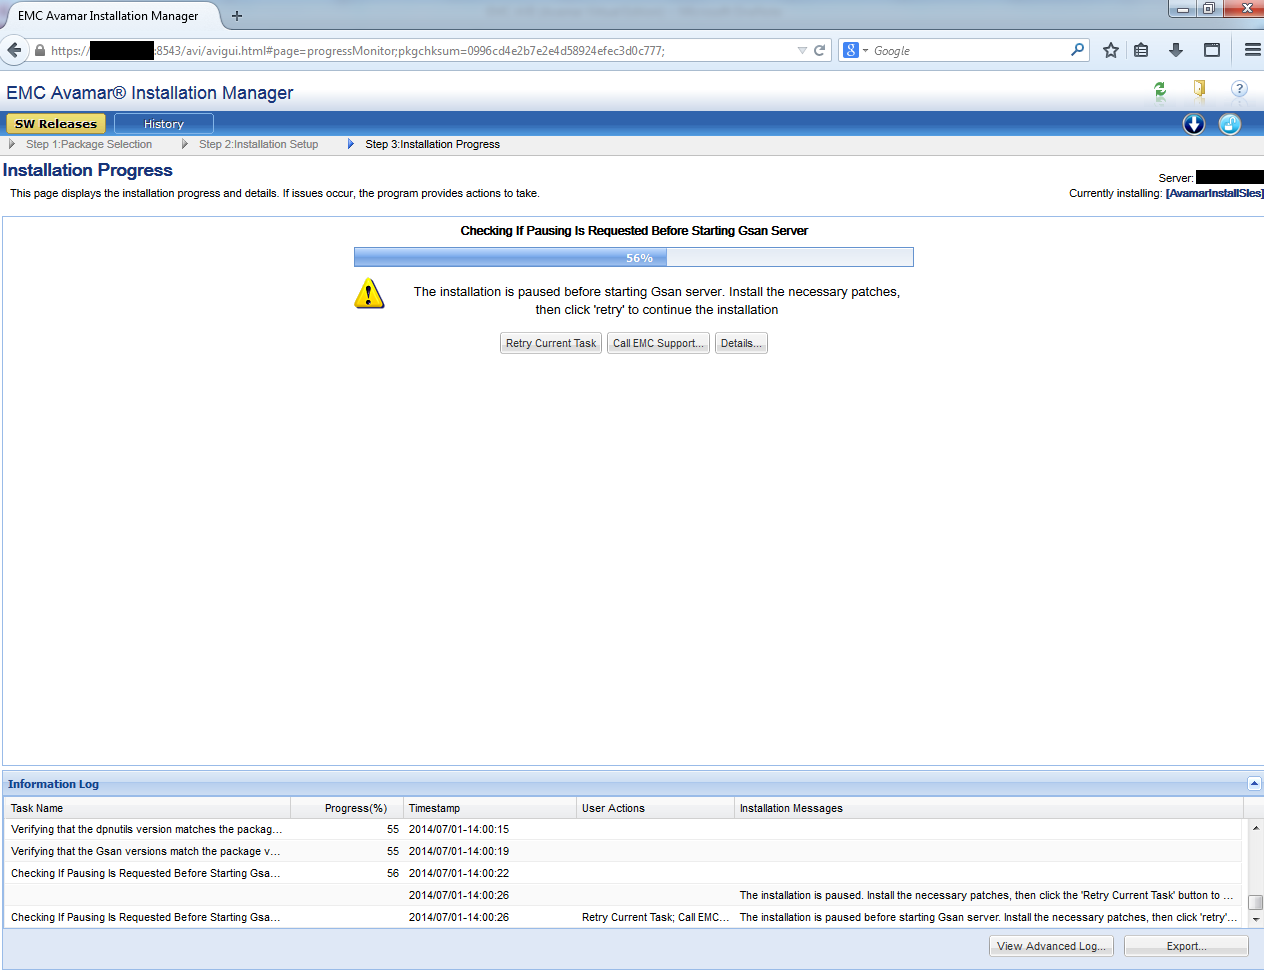1266x972 pixels.
Task: Click the yellow warning triangle icon
Action: coord(369,294)
